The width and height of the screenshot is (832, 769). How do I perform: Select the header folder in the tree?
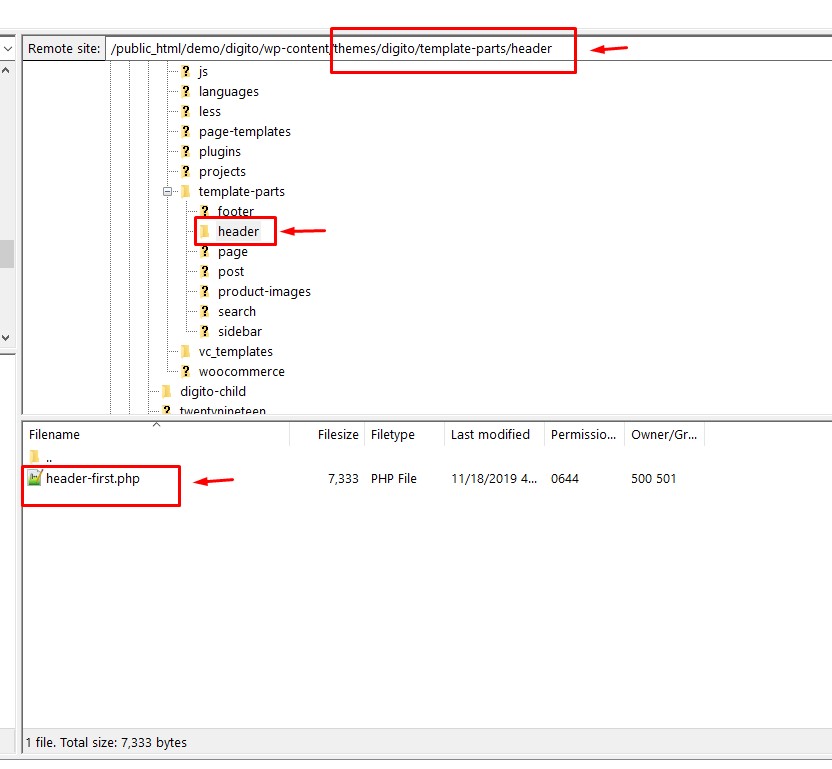point(240,231)
